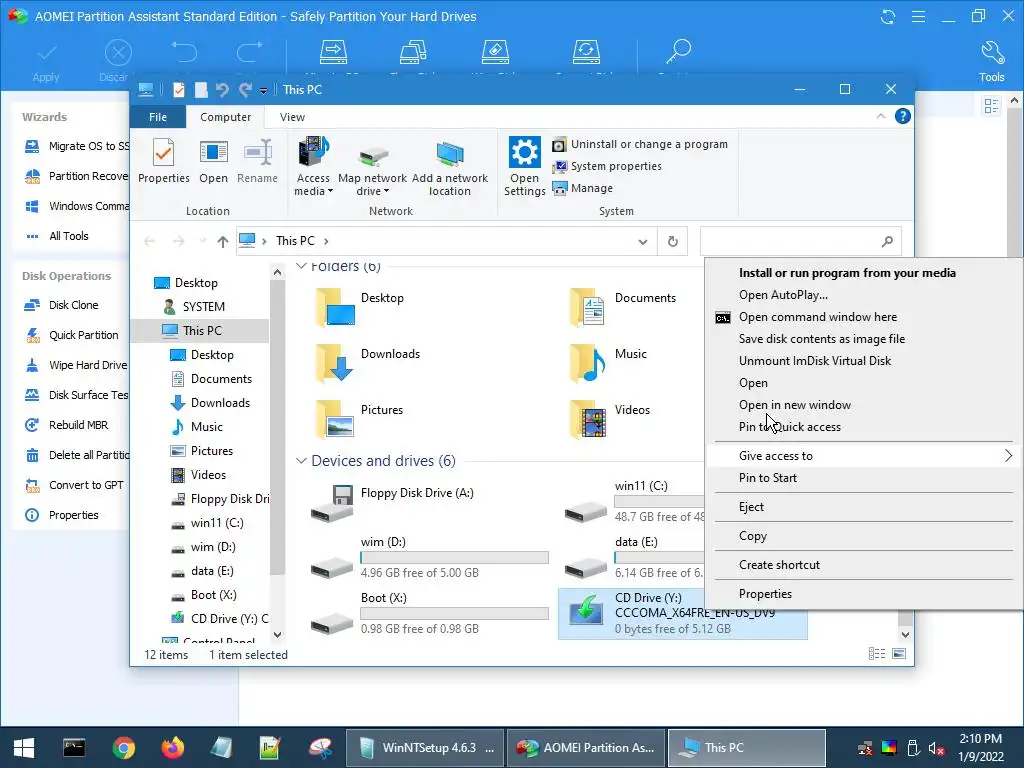Viewport: 1024px width, 768px height.
Task: Click the Open icon in Location group
Action: click(x=214, y=161)
